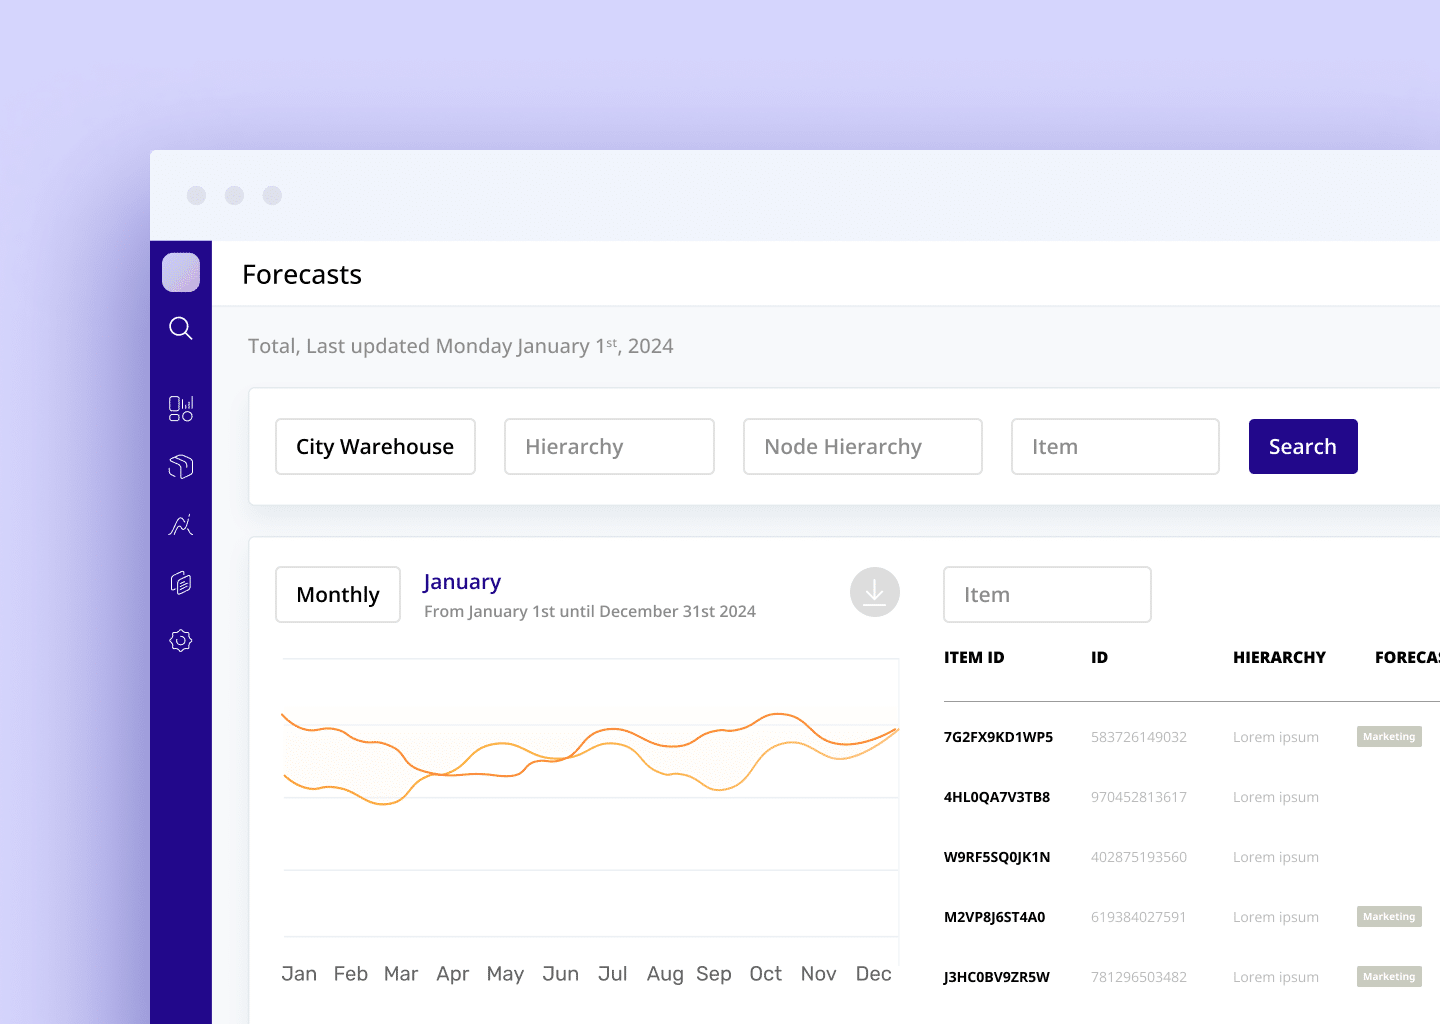This screenshot has height=1024, width=1440.
Task: Open settings gear in the sidebar
Action: pyautogui.click(x=181, y=641)
